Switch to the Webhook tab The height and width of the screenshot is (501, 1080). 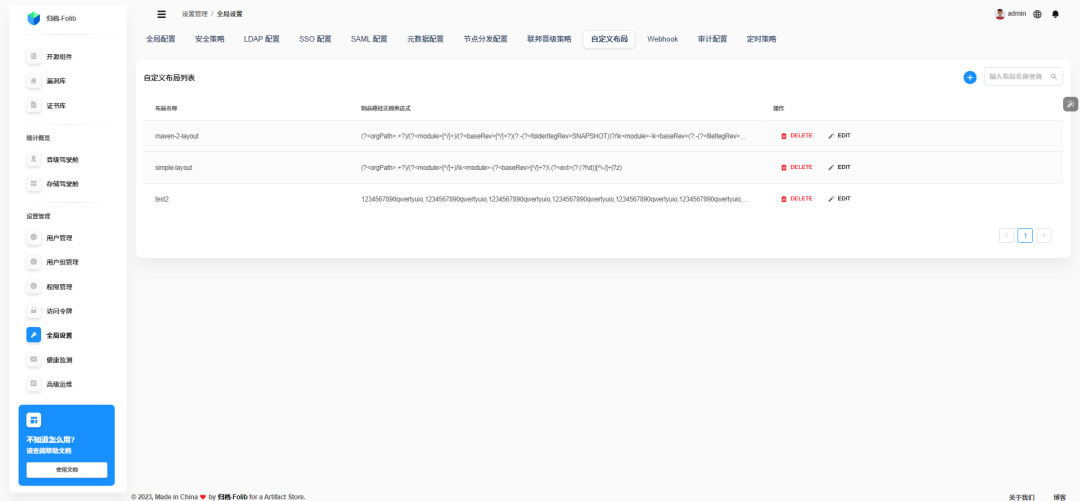pos(663,39)
